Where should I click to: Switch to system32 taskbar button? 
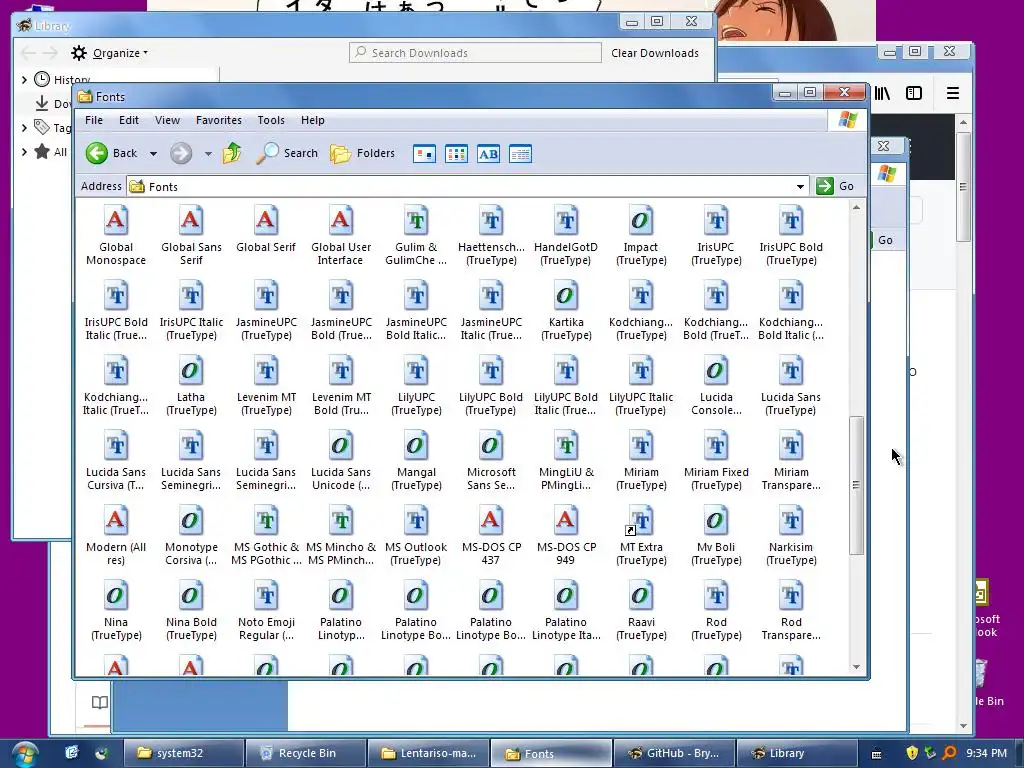pyautogui.click(x=183, y=753)
